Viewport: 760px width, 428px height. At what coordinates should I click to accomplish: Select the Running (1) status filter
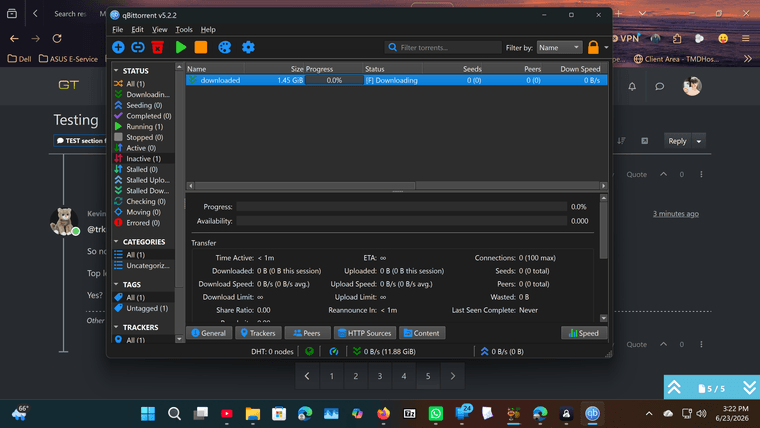143,127
